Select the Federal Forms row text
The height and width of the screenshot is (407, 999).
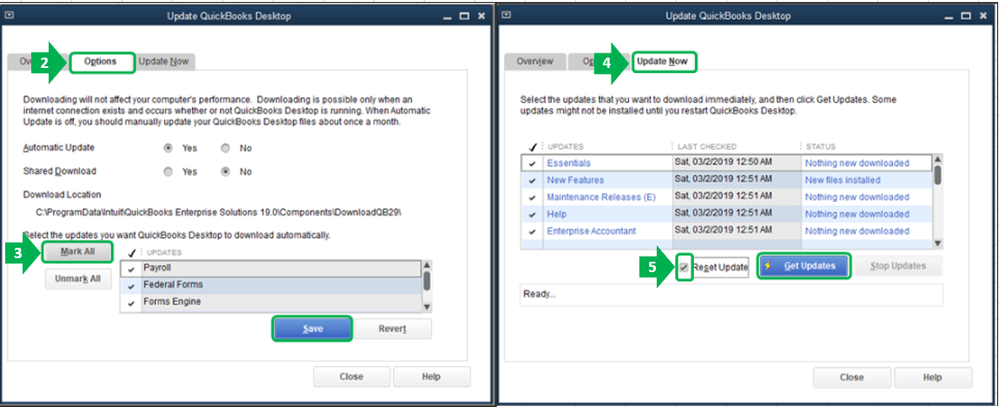[173, 285]
